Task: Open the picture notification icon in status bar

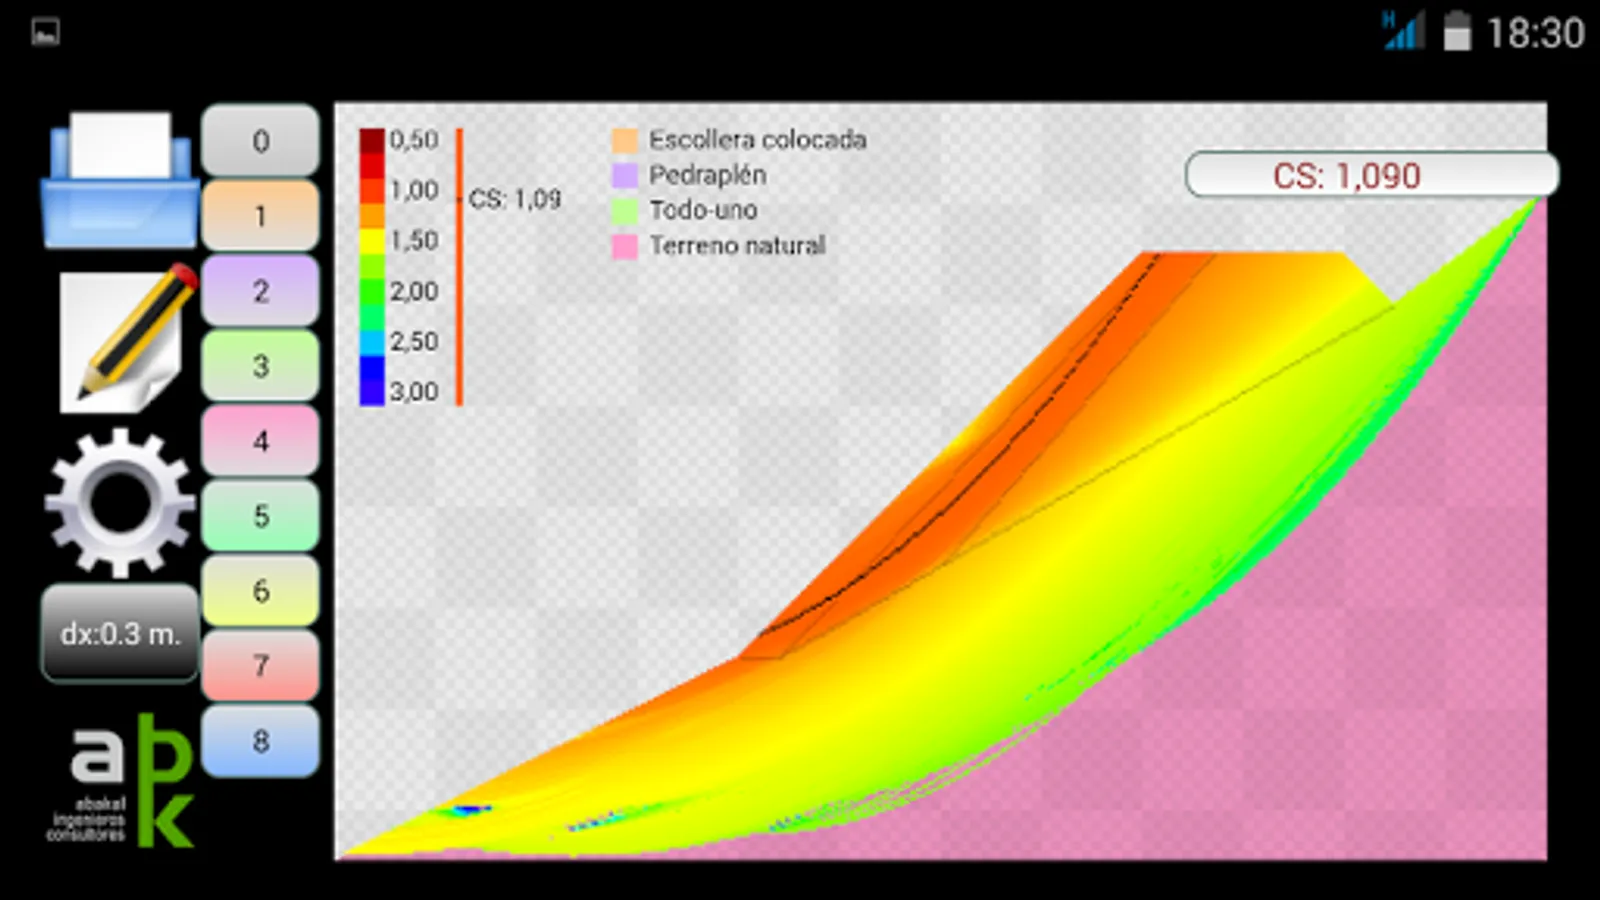Action: [x=46, y=32]
